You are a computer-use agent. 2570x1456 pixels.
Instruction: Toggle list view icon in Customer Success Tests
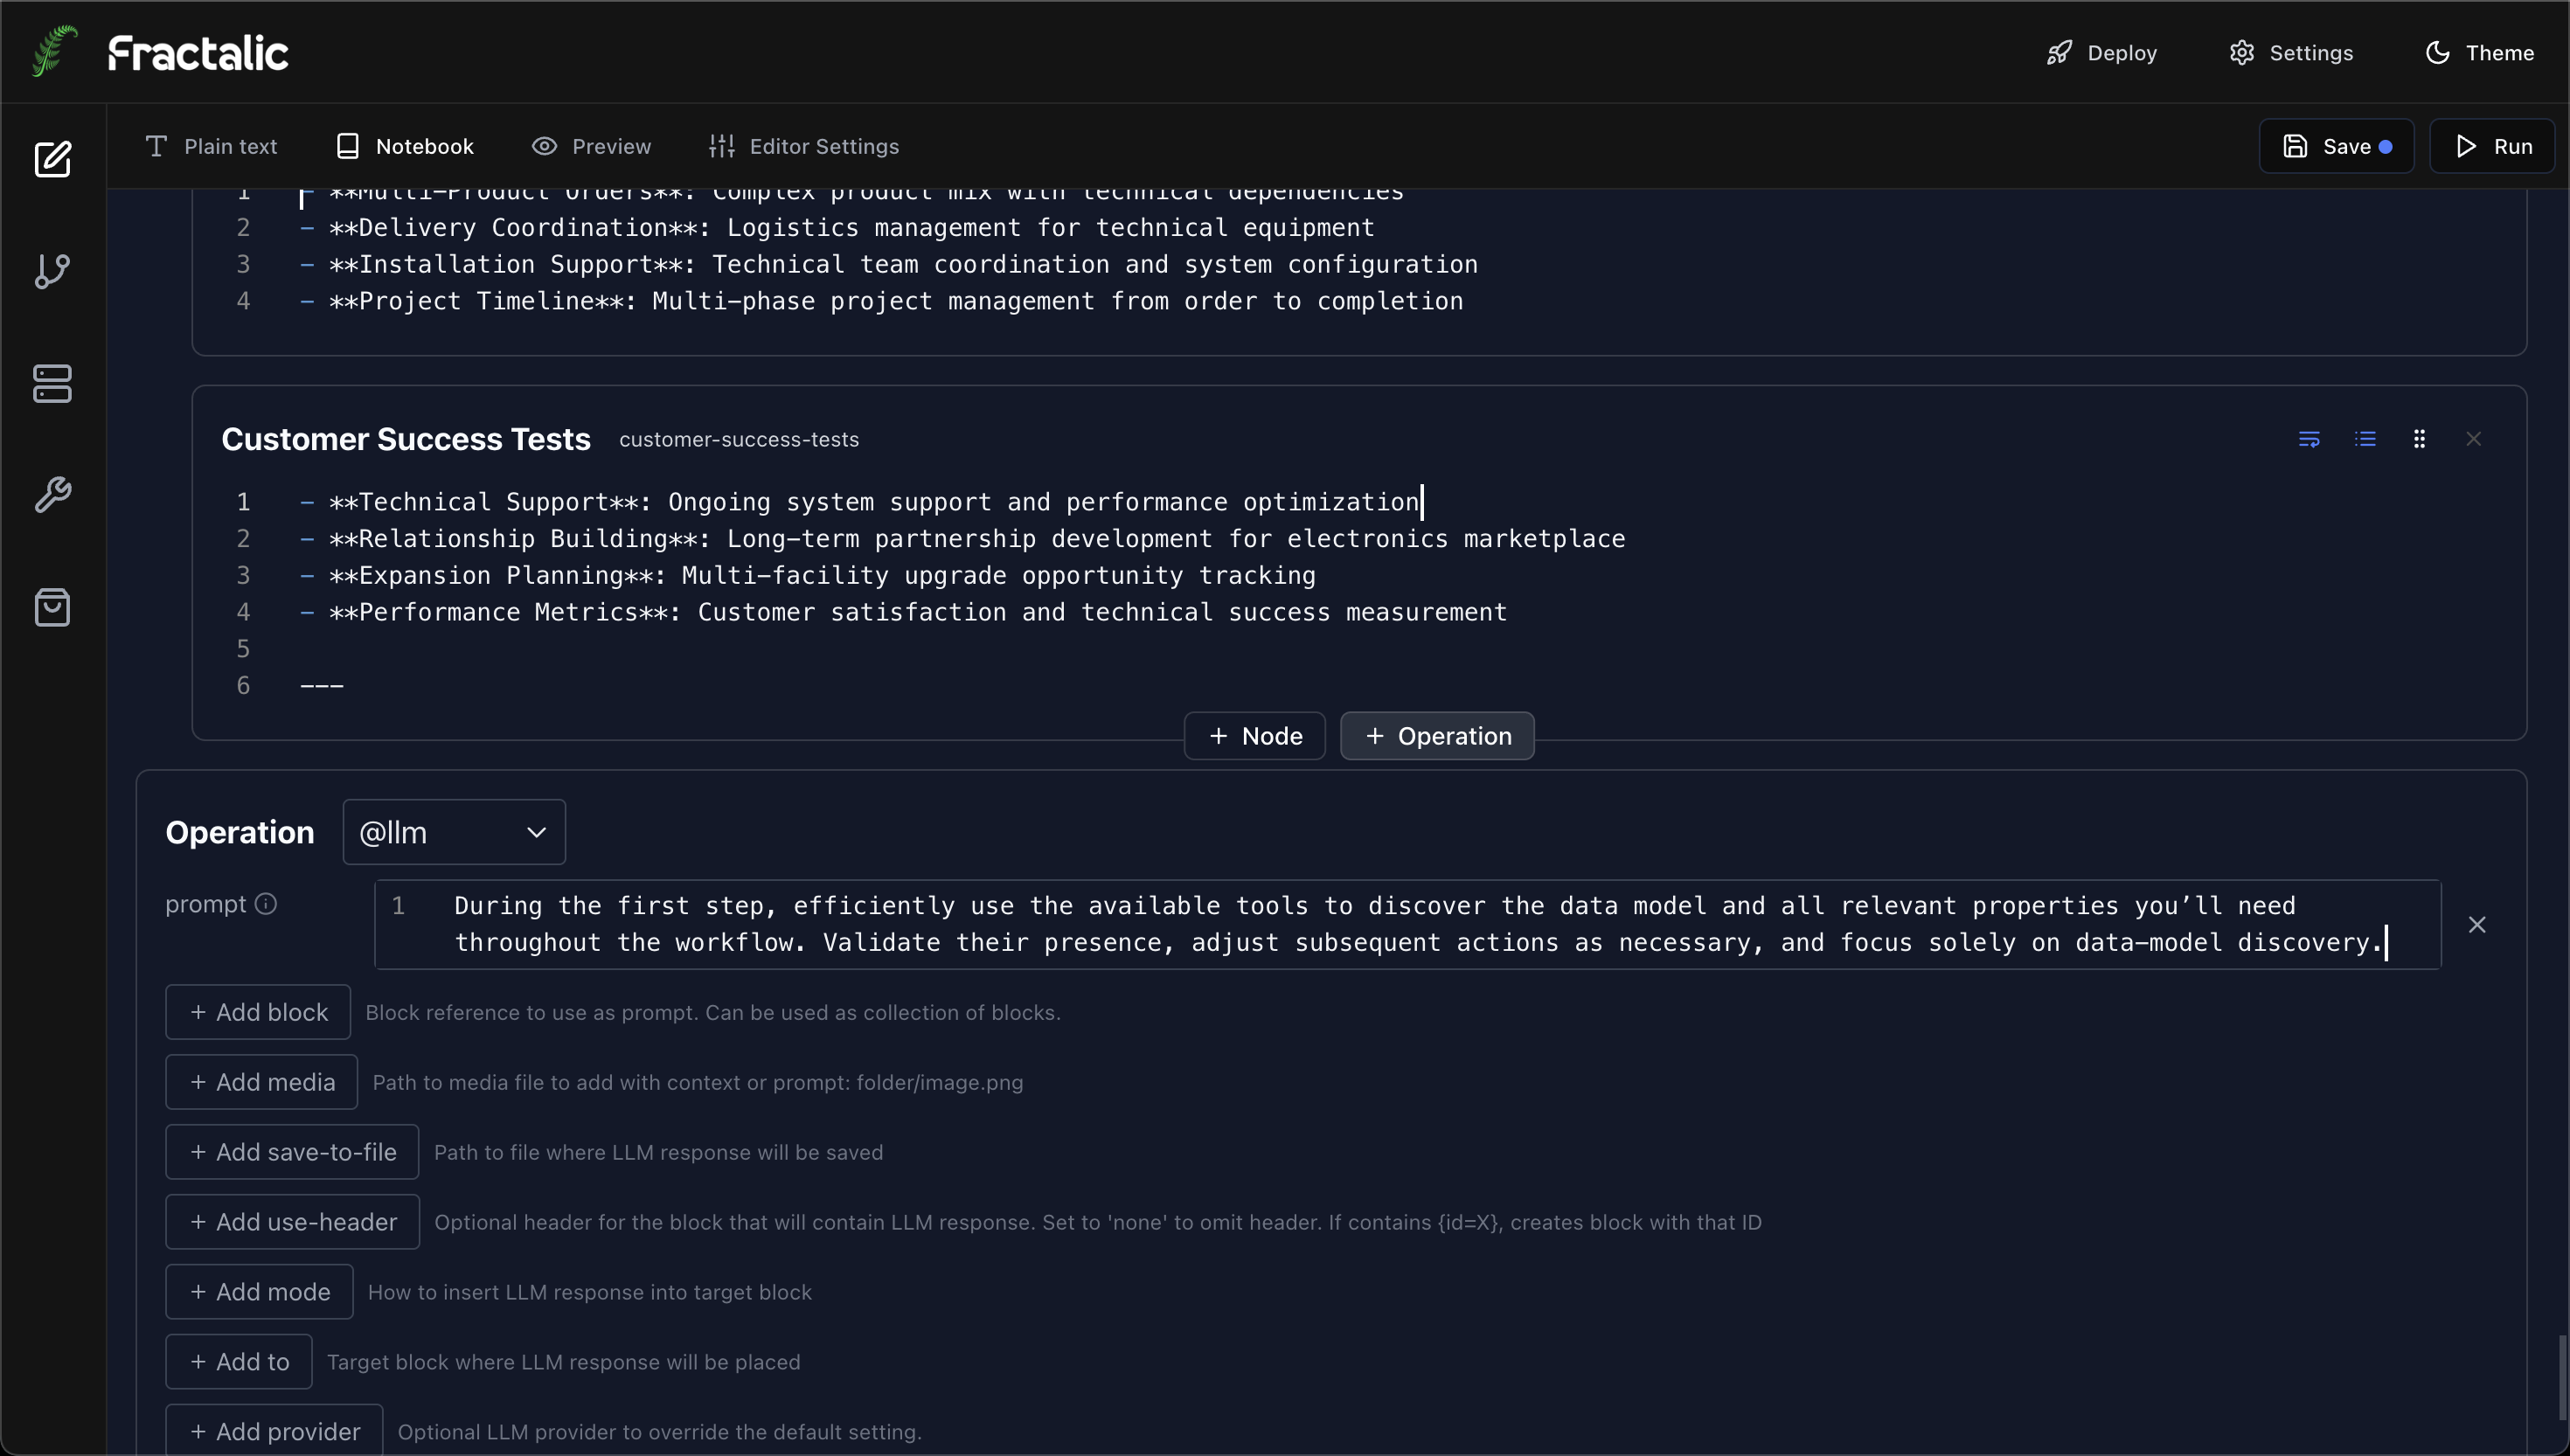tap(2365, 439)
